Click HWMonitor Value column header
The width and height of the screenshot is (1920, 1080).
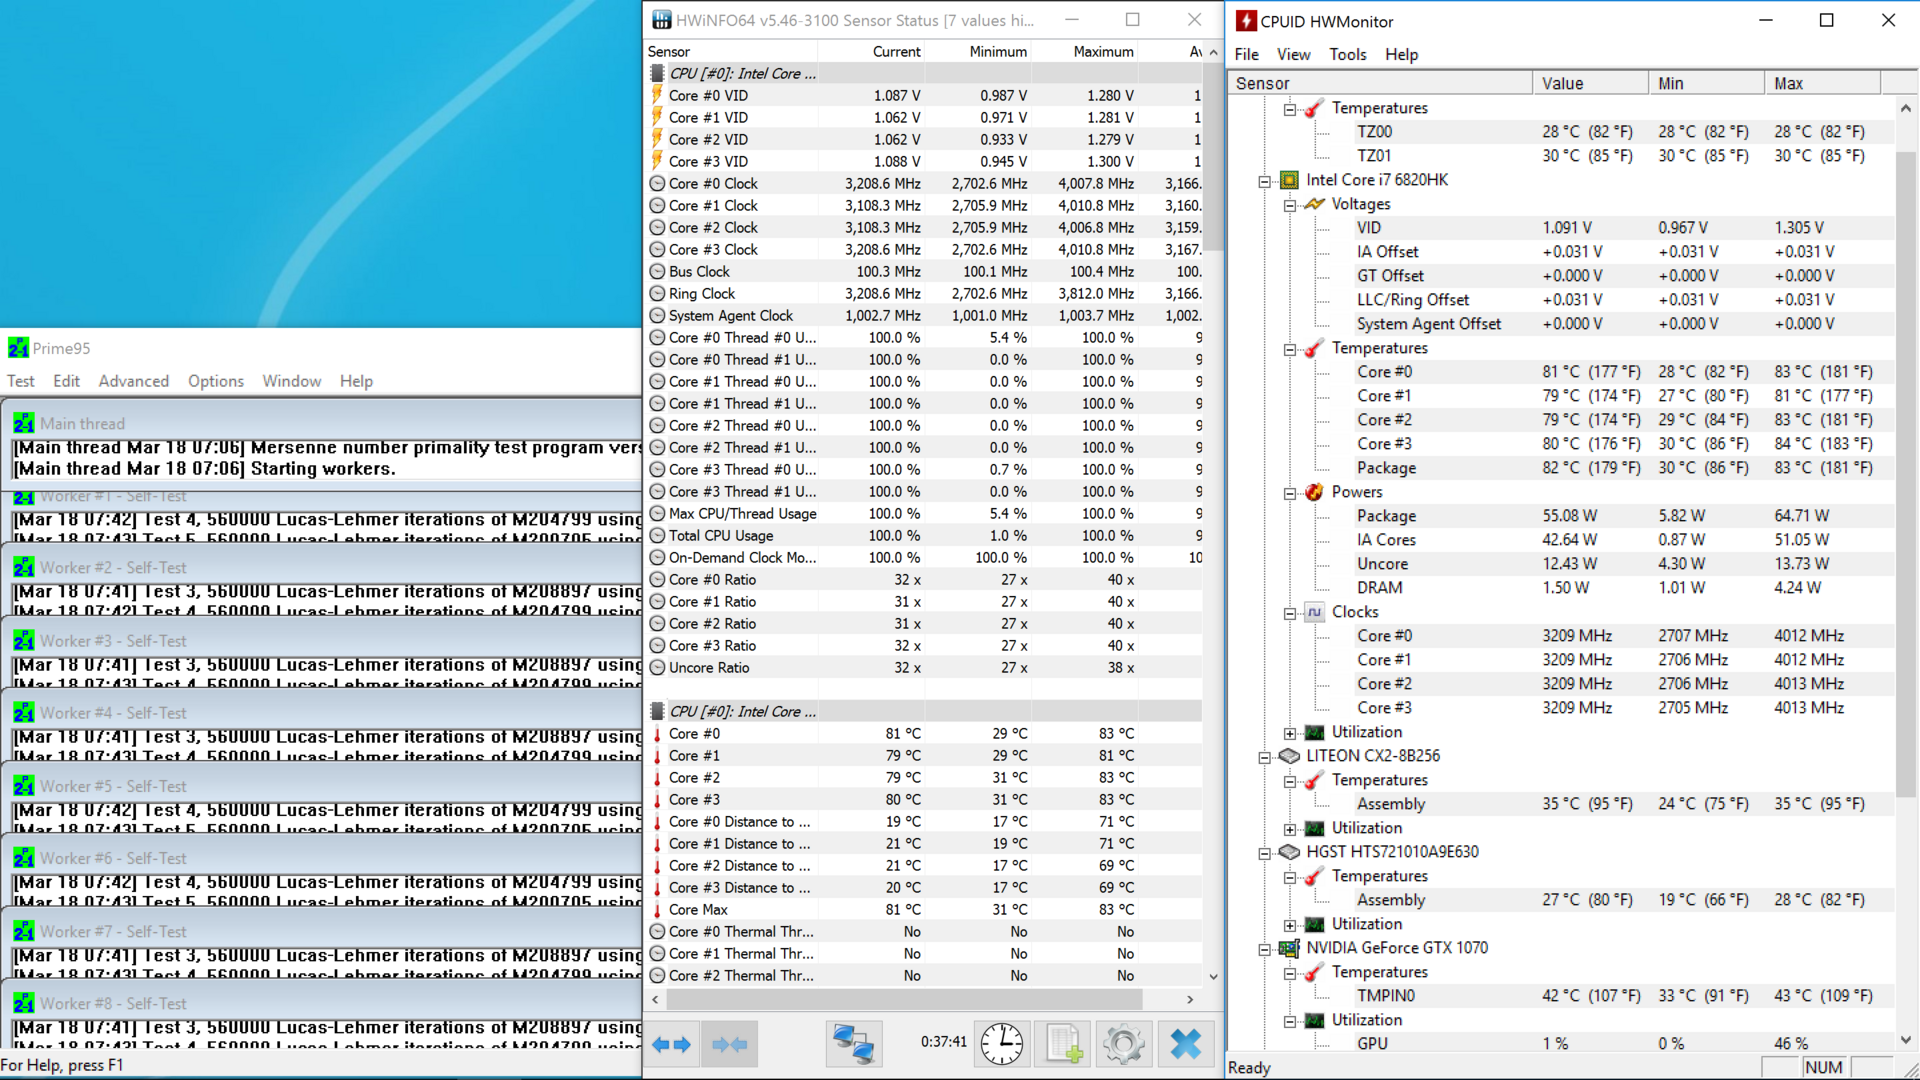(x=1590, y=83)
